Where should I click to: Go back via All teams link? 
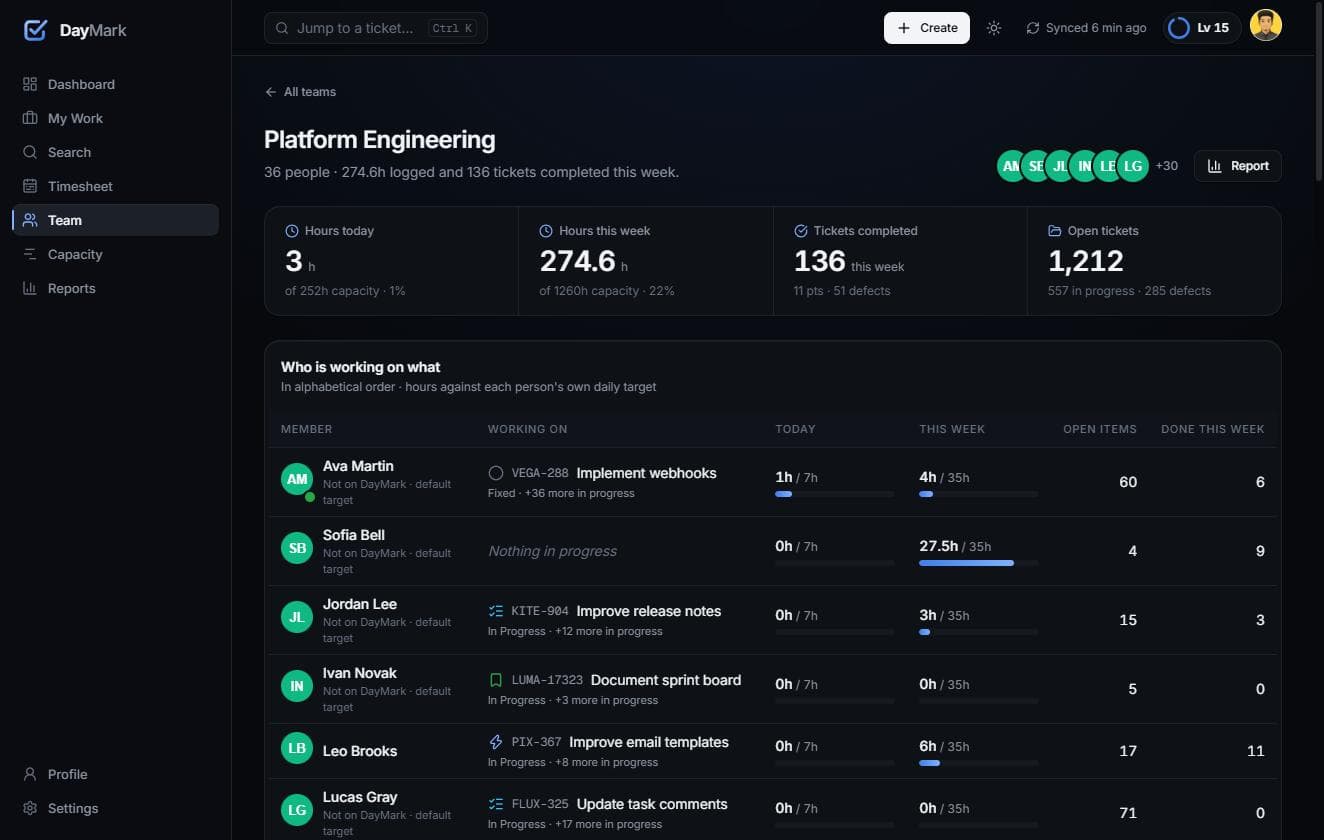tap(300, 92)
